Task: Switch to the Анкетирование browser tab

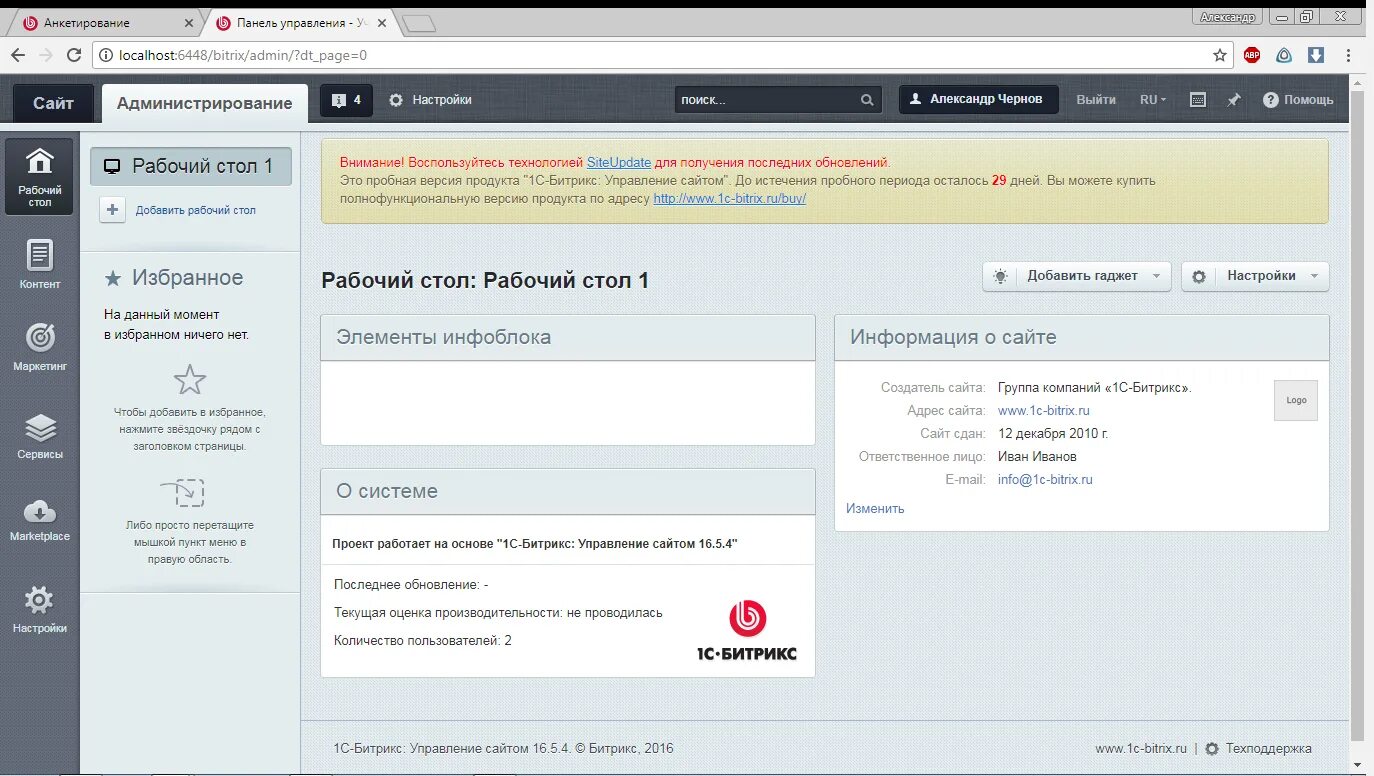Action: (105, 22)
